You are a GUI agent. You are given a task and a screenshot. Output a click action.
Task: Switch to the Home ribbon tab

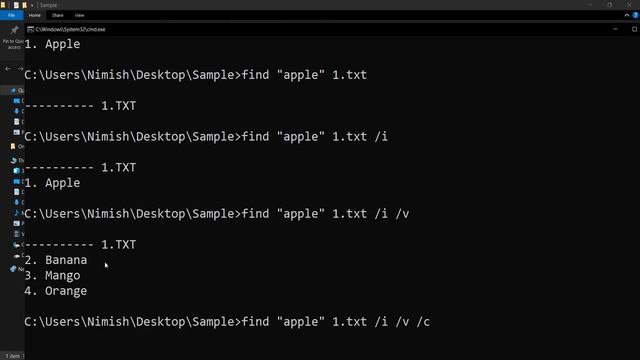point(35,15)
